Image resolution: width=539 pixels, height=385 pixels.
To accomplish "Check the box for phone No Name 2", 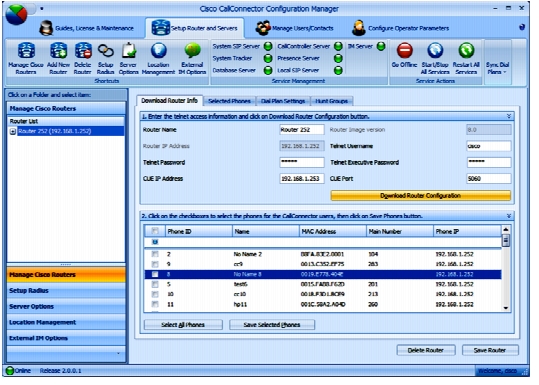I will (155, 254).
